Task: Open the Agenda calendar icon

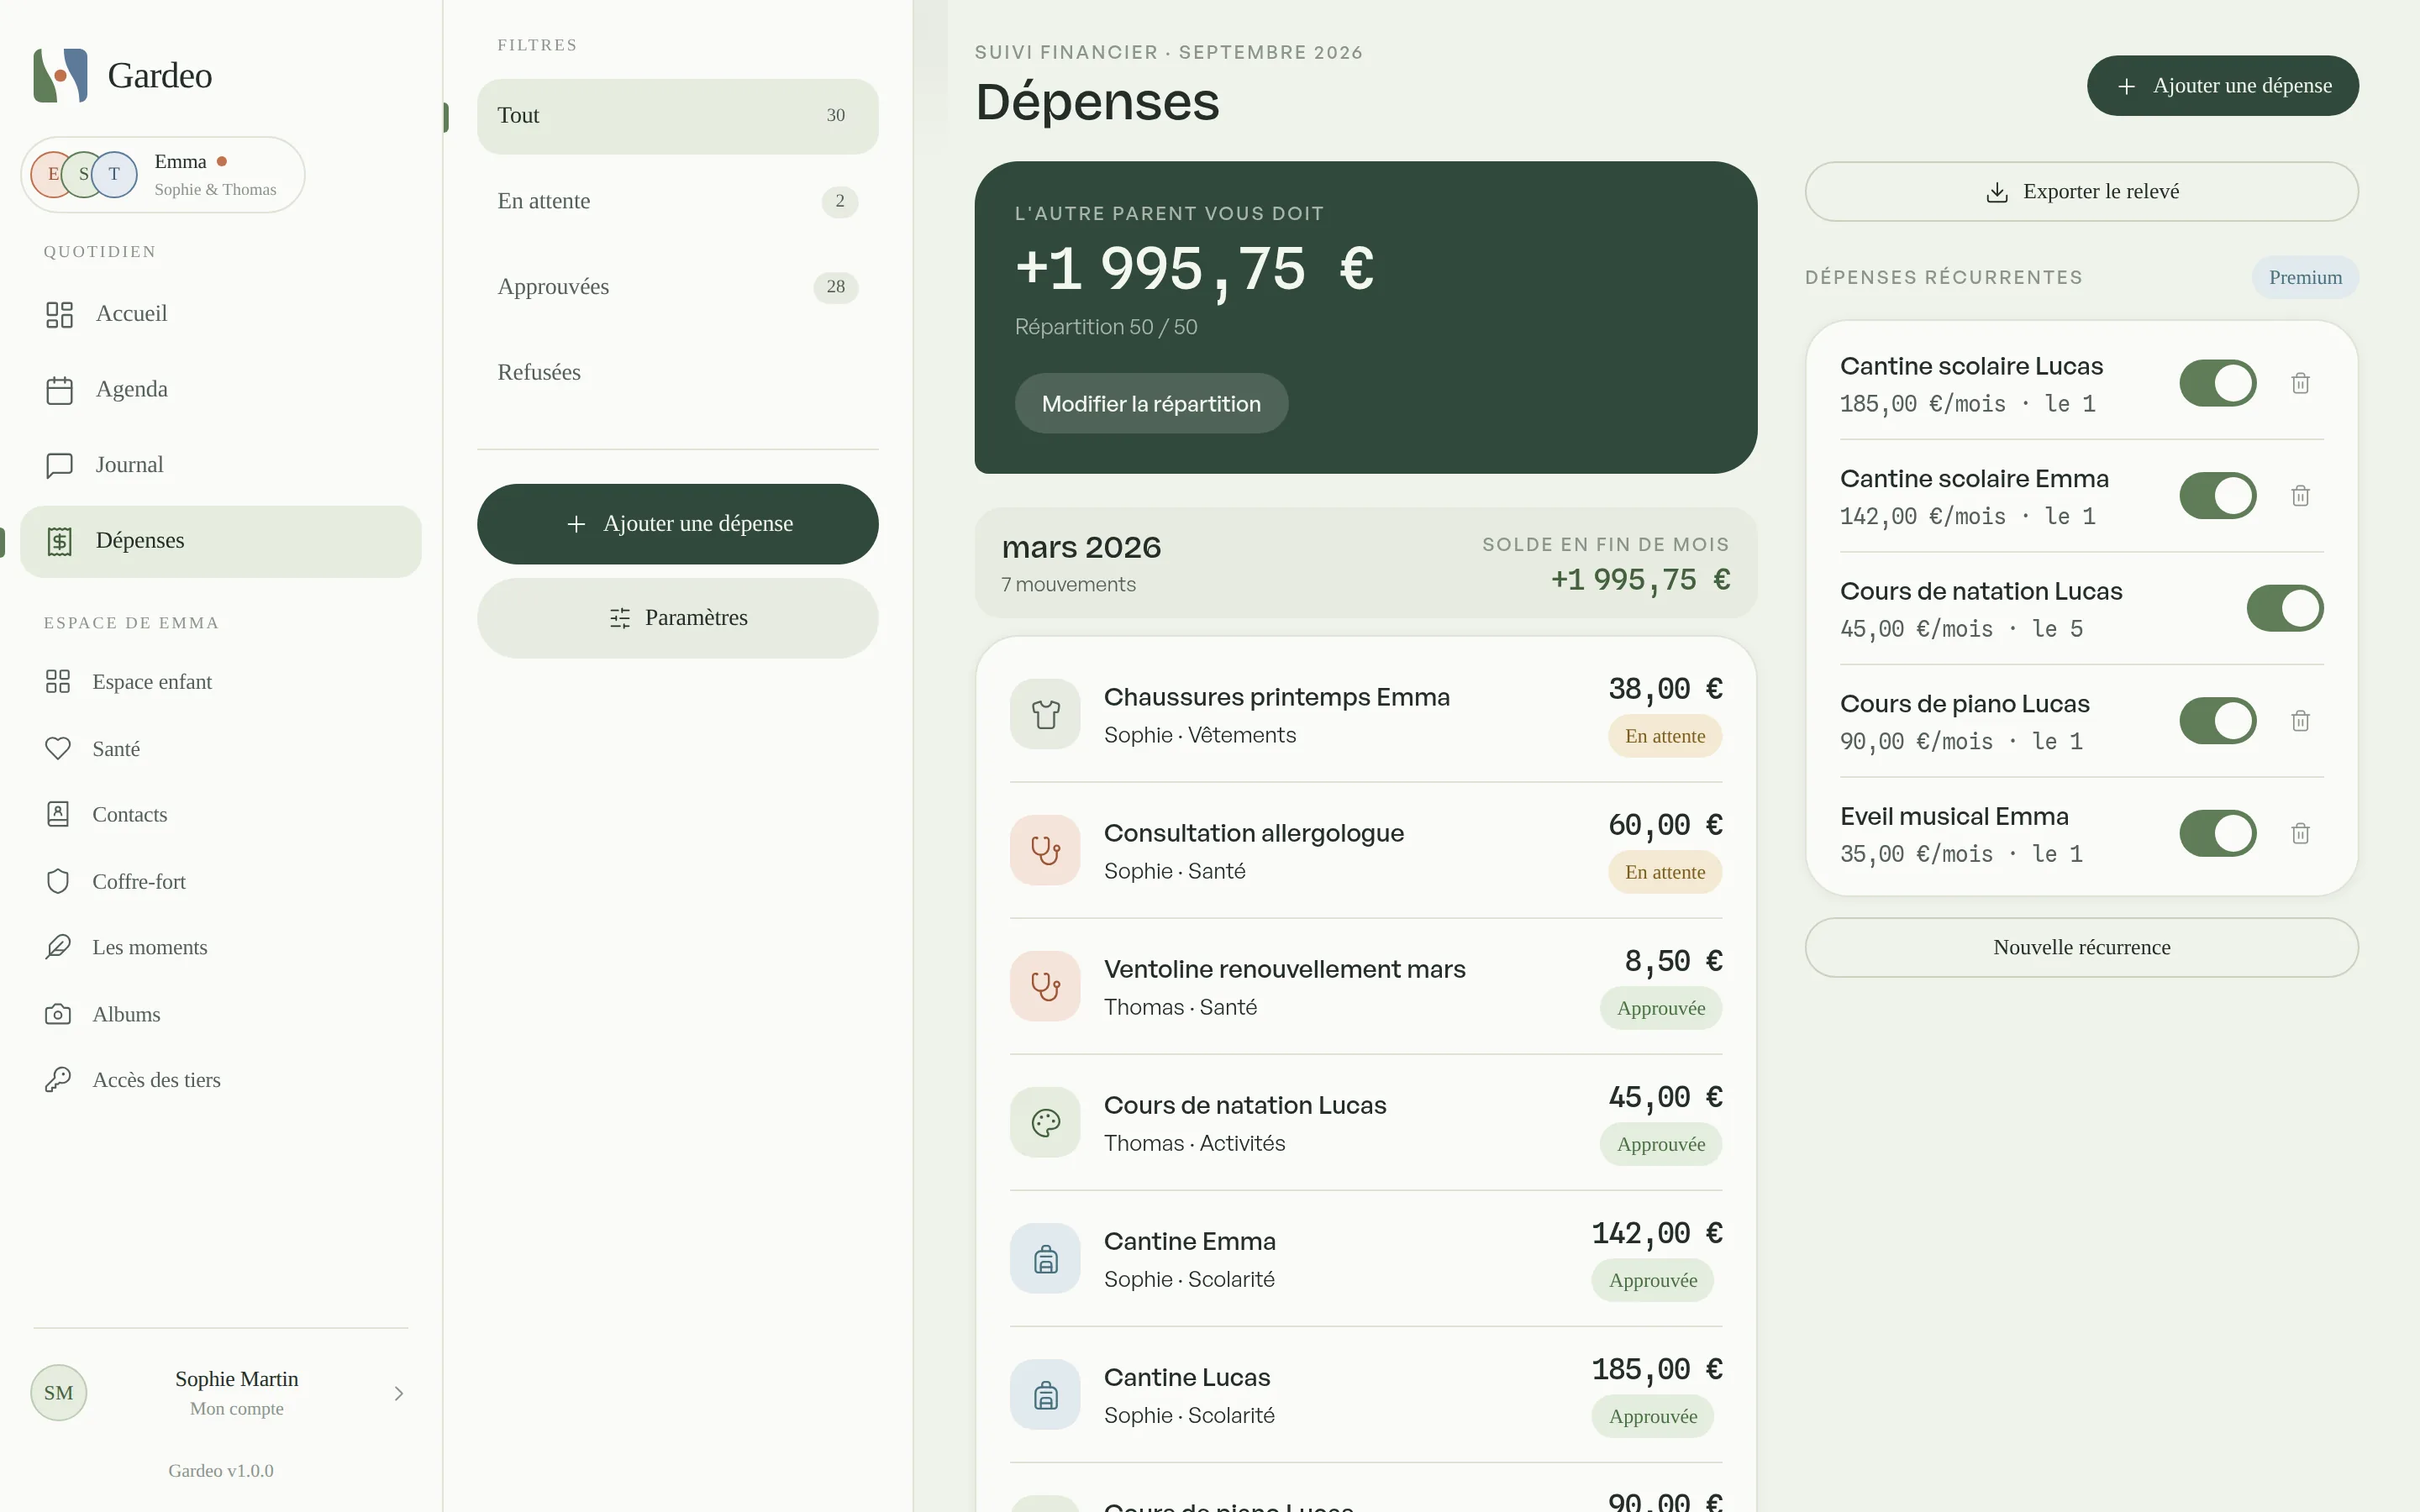Action: pyautogui.click(x=60, y=390)
